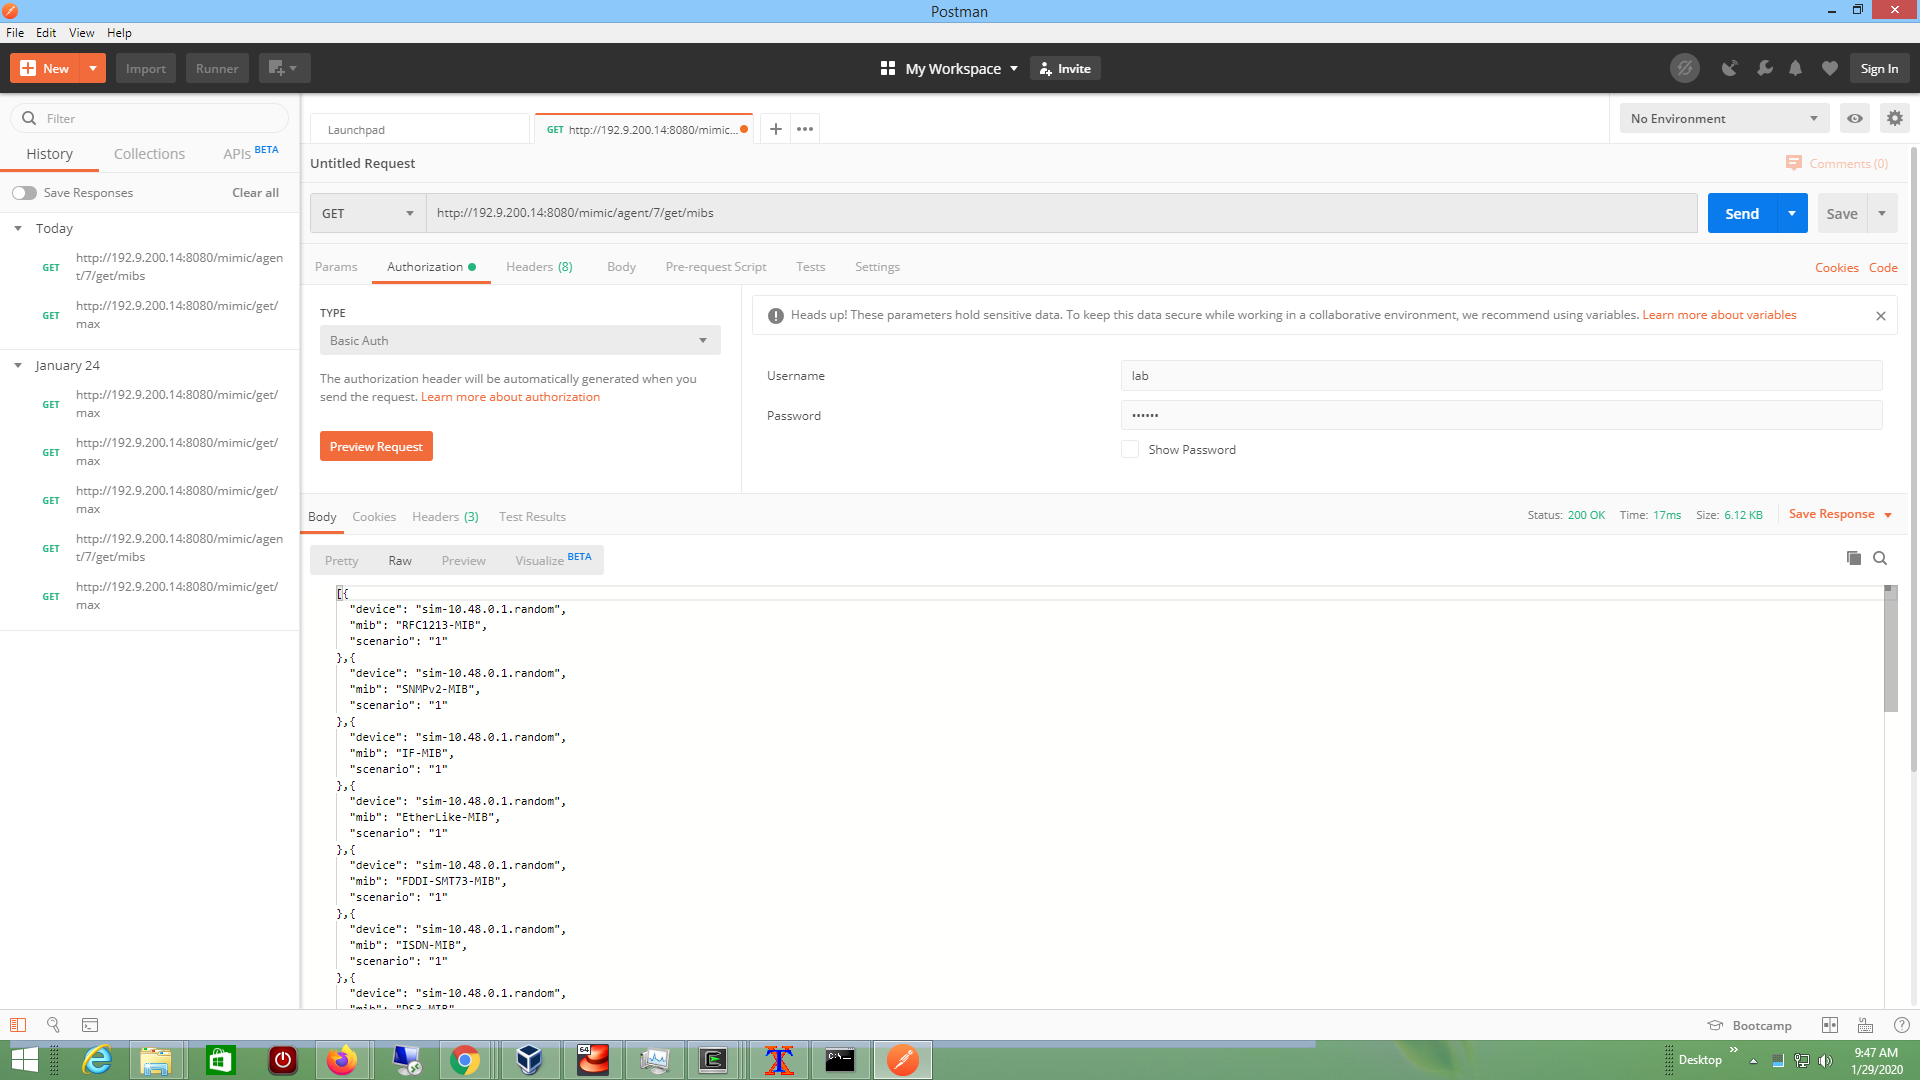Open the Postman console icon
The height and width of the screenshot is (1080, 1920).
coord(90,1025)
